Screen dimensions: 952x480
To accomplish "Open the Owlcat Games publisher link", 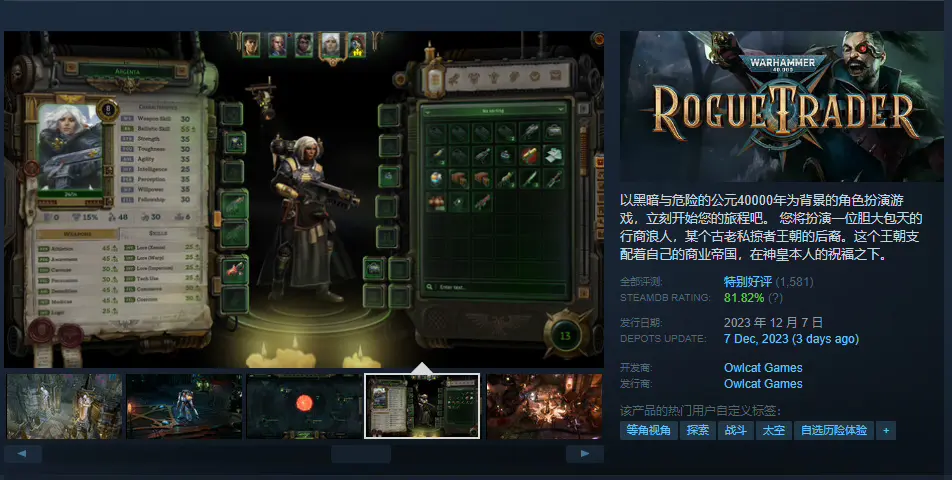I will click(x=763, y=384).
